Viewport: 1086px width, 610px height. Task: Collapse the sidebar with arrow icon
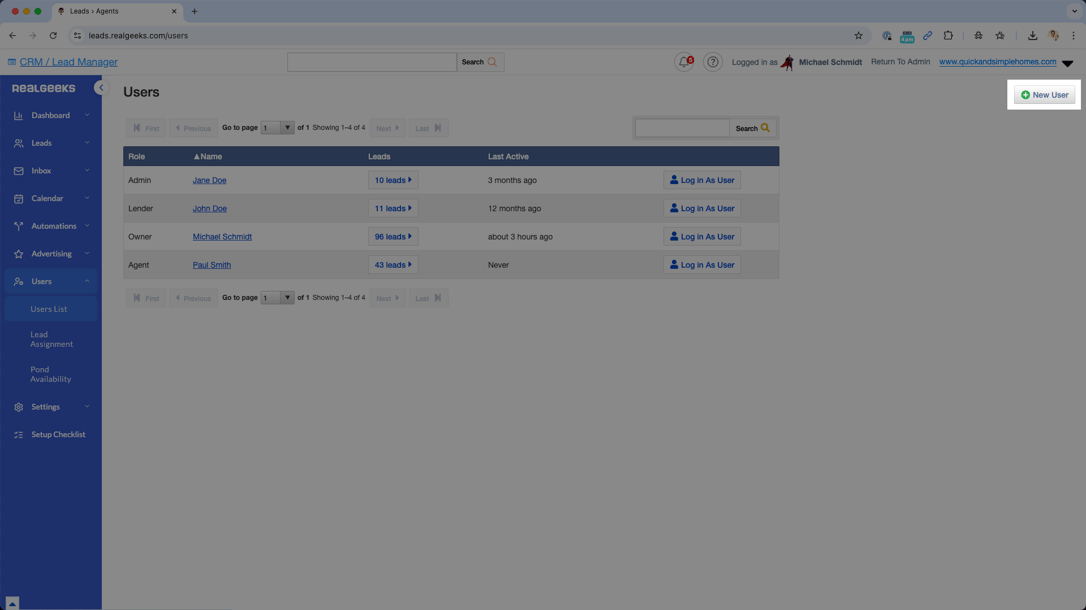100,88
